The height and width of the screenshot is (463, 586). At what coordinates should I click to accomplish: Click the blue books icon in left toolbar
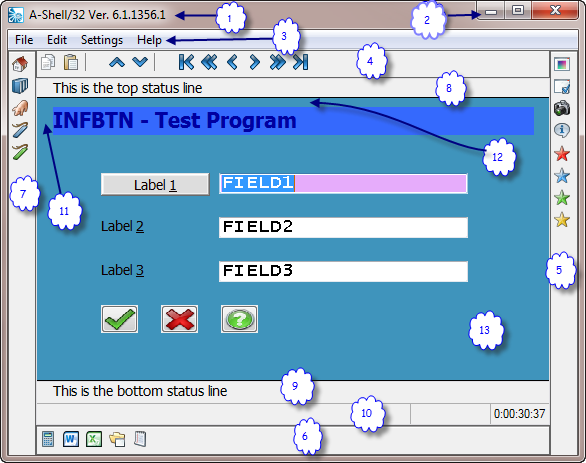20,86
